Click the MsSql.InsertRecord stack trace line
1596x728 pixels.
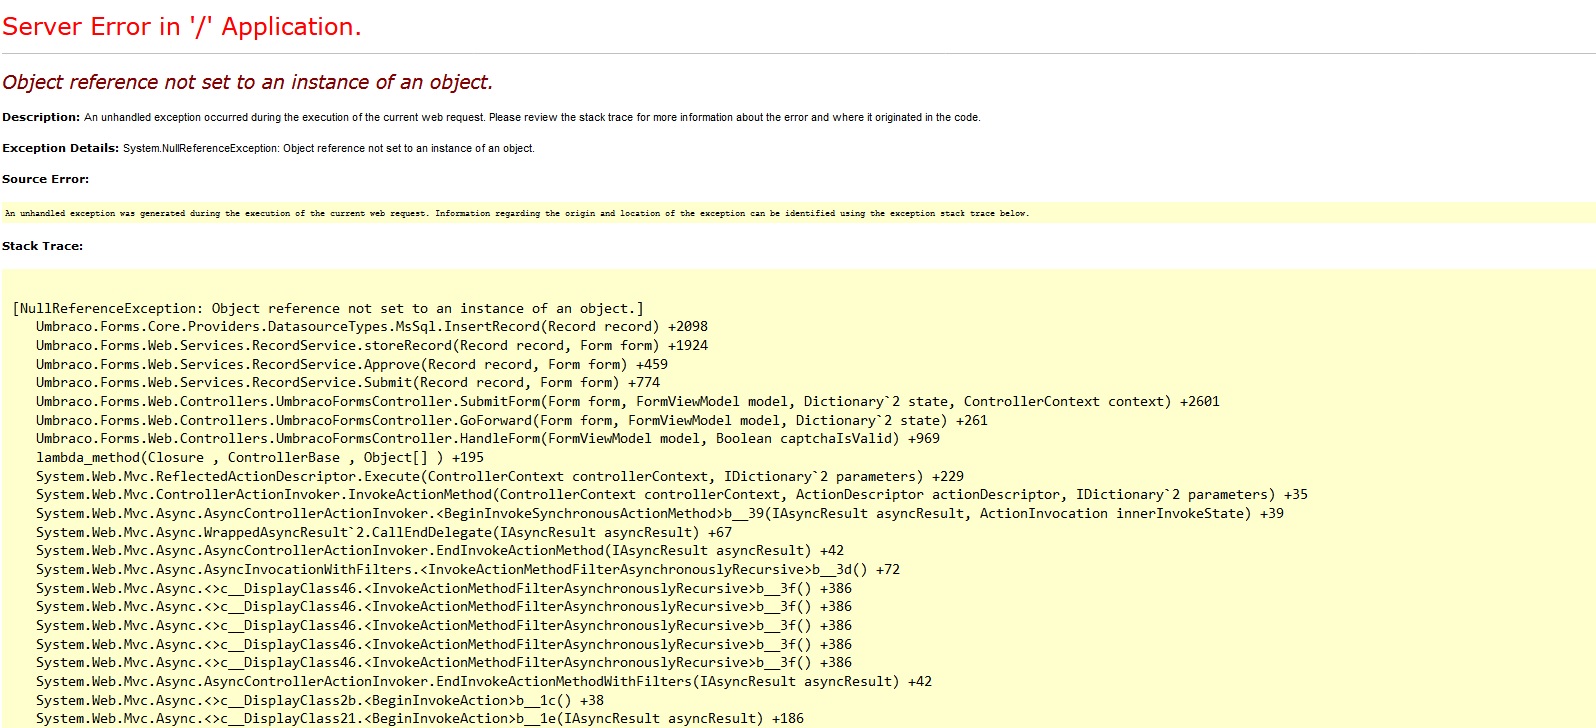pos(372,327)
